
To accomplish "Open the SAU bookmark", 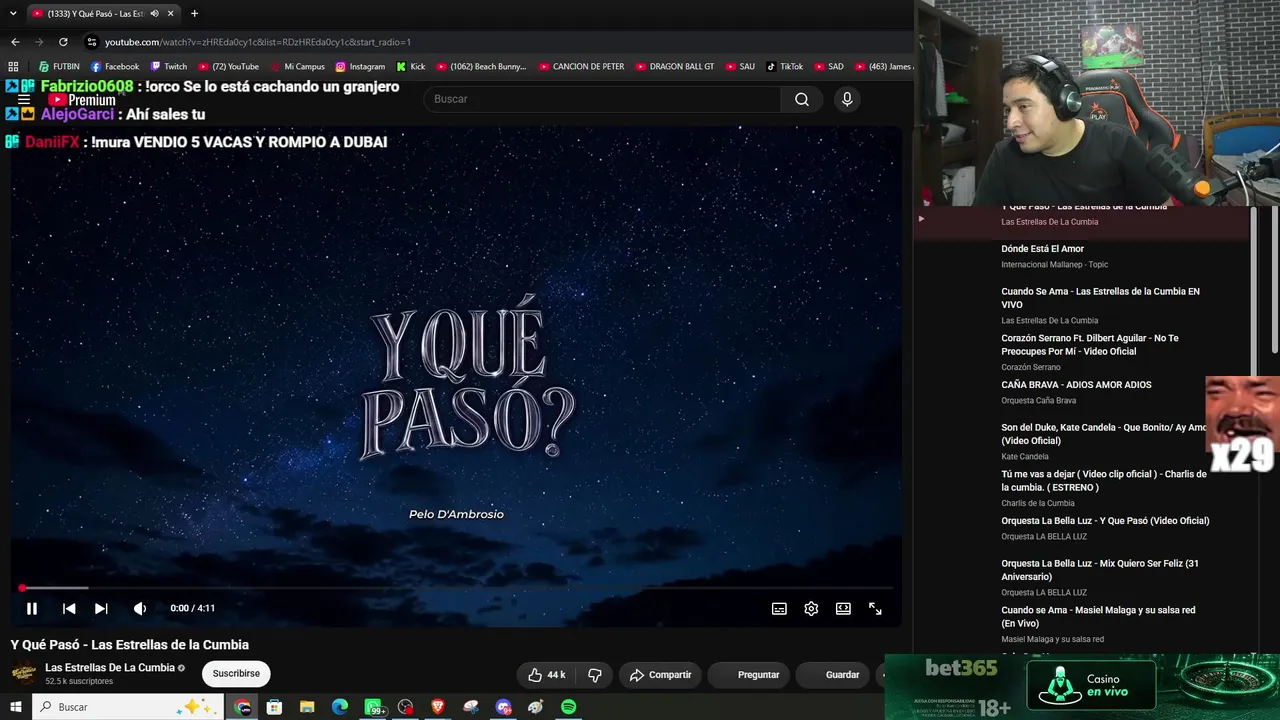I will [740, 67].
